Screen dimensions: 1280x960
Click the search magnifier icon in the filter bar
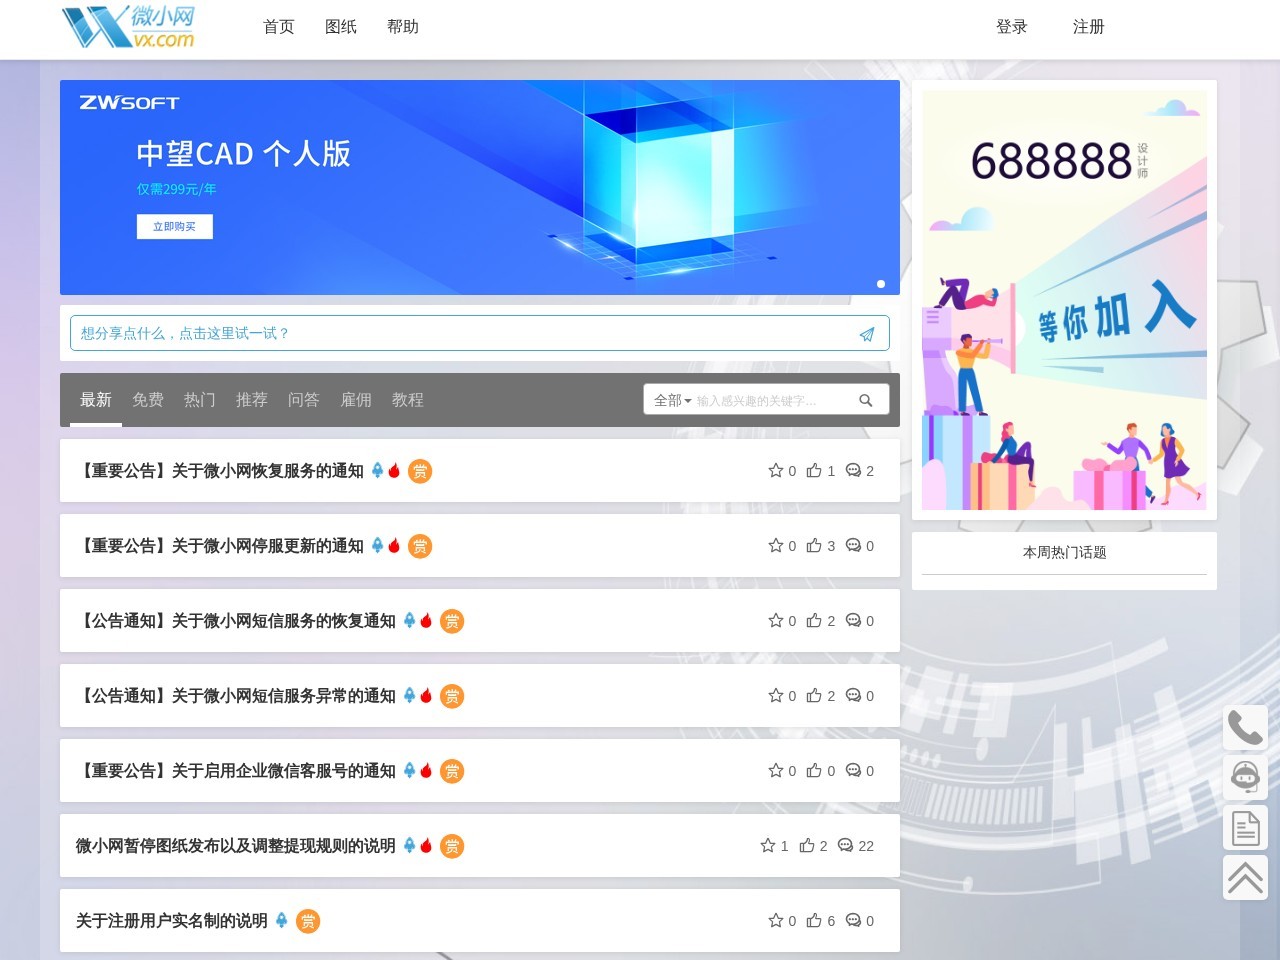(x=866, y=399)
